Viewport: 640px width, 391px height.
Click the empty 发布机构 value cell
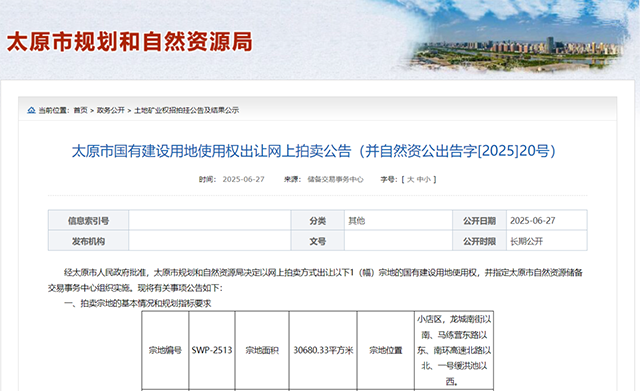210,241
